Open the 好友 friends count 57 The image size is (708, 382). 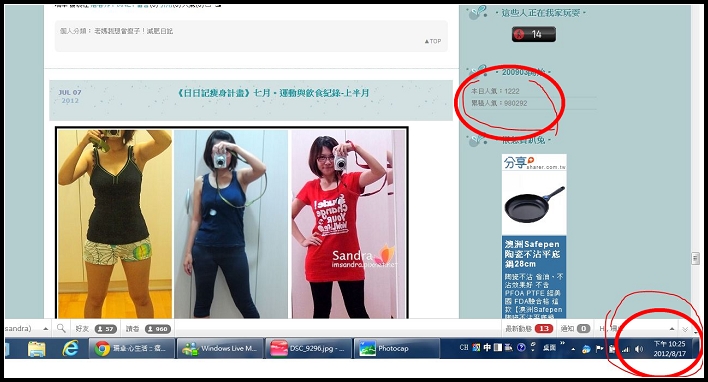[x=96, y=329]
